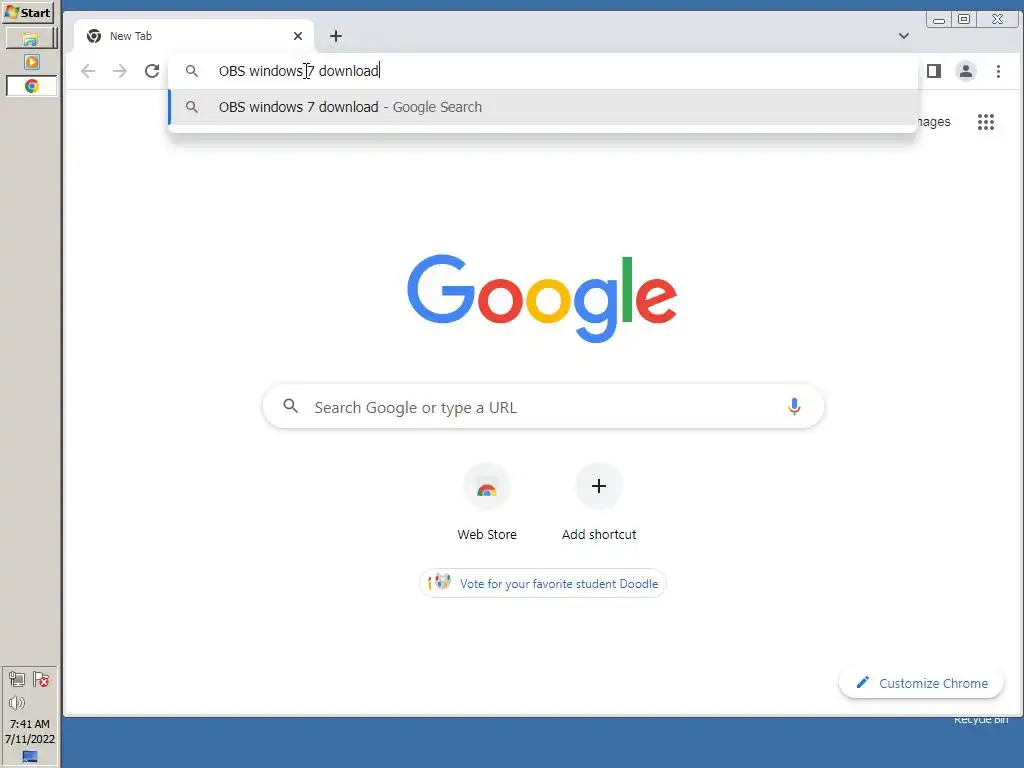Open the Windows Start menu

tap(27, 12)
